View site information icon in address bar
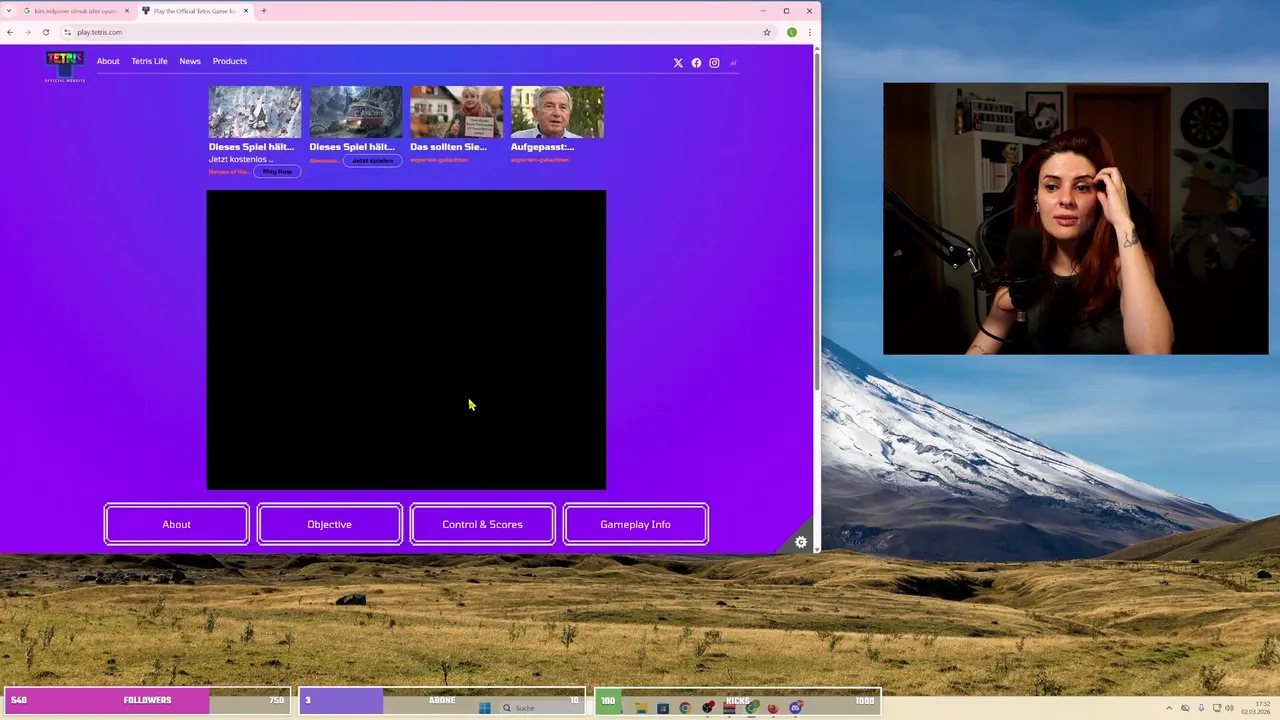 tap(67, 32)
